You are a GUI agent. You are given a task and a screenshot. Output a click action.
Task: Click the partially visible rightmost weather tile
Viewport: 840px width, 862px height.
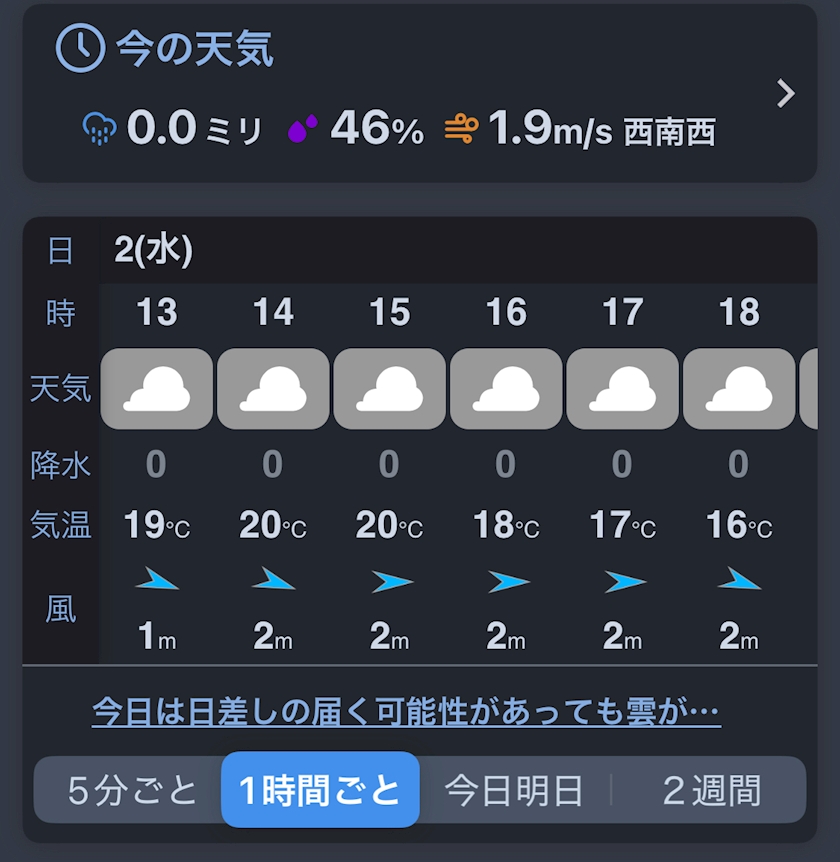[x=809, y=389]
